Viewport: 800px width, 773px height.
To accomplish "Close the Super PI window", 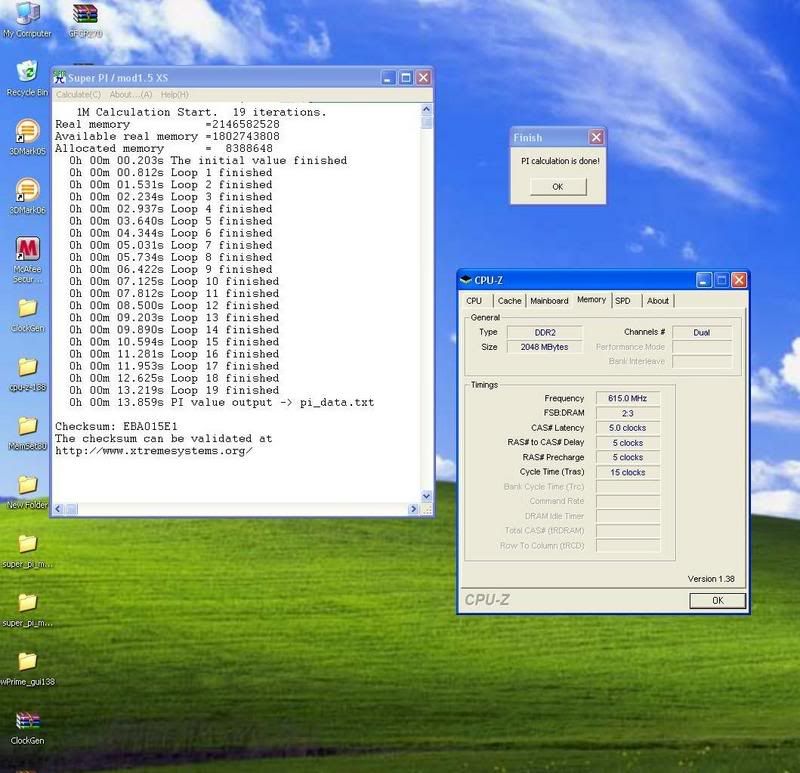I will (423, 78).
